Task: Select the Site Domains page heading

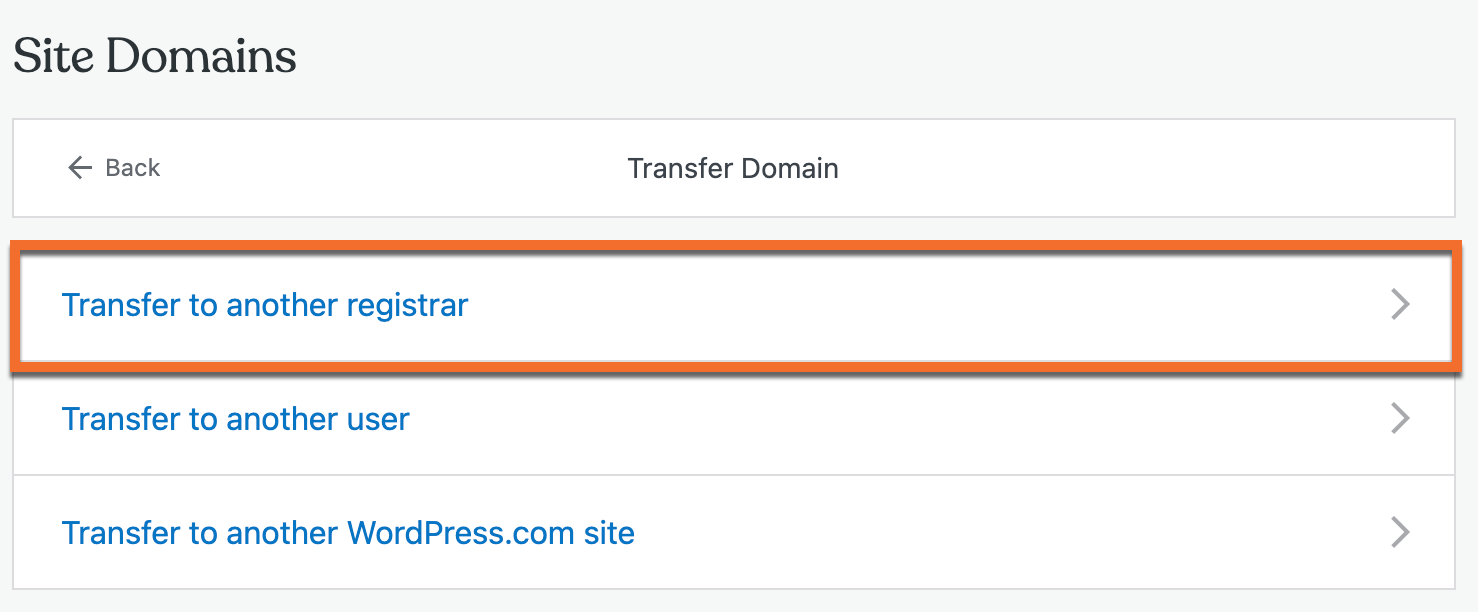Action: point(154,56)
